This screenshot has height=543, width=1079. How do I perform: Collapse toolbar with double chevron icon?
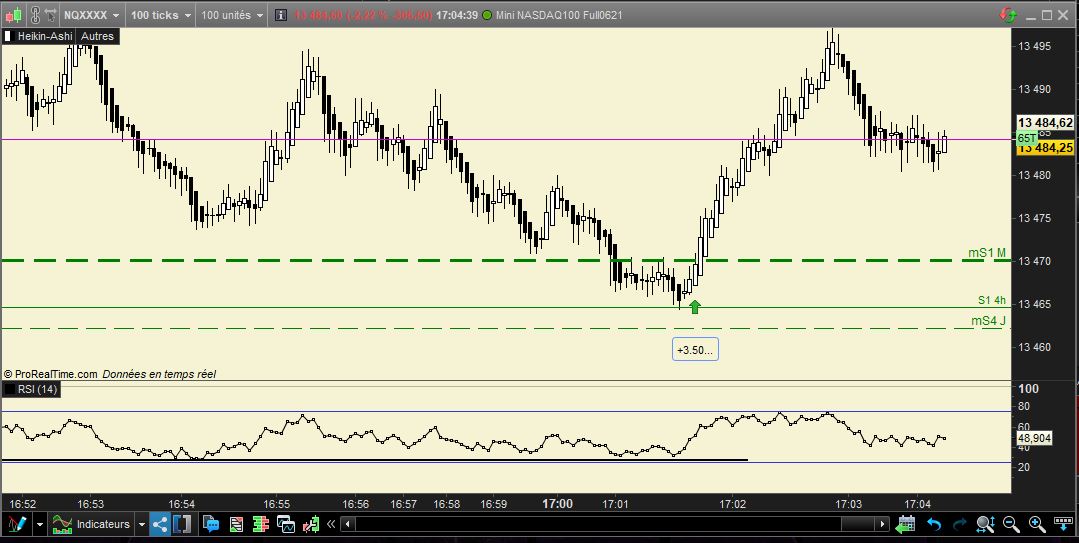coord(331,524)
